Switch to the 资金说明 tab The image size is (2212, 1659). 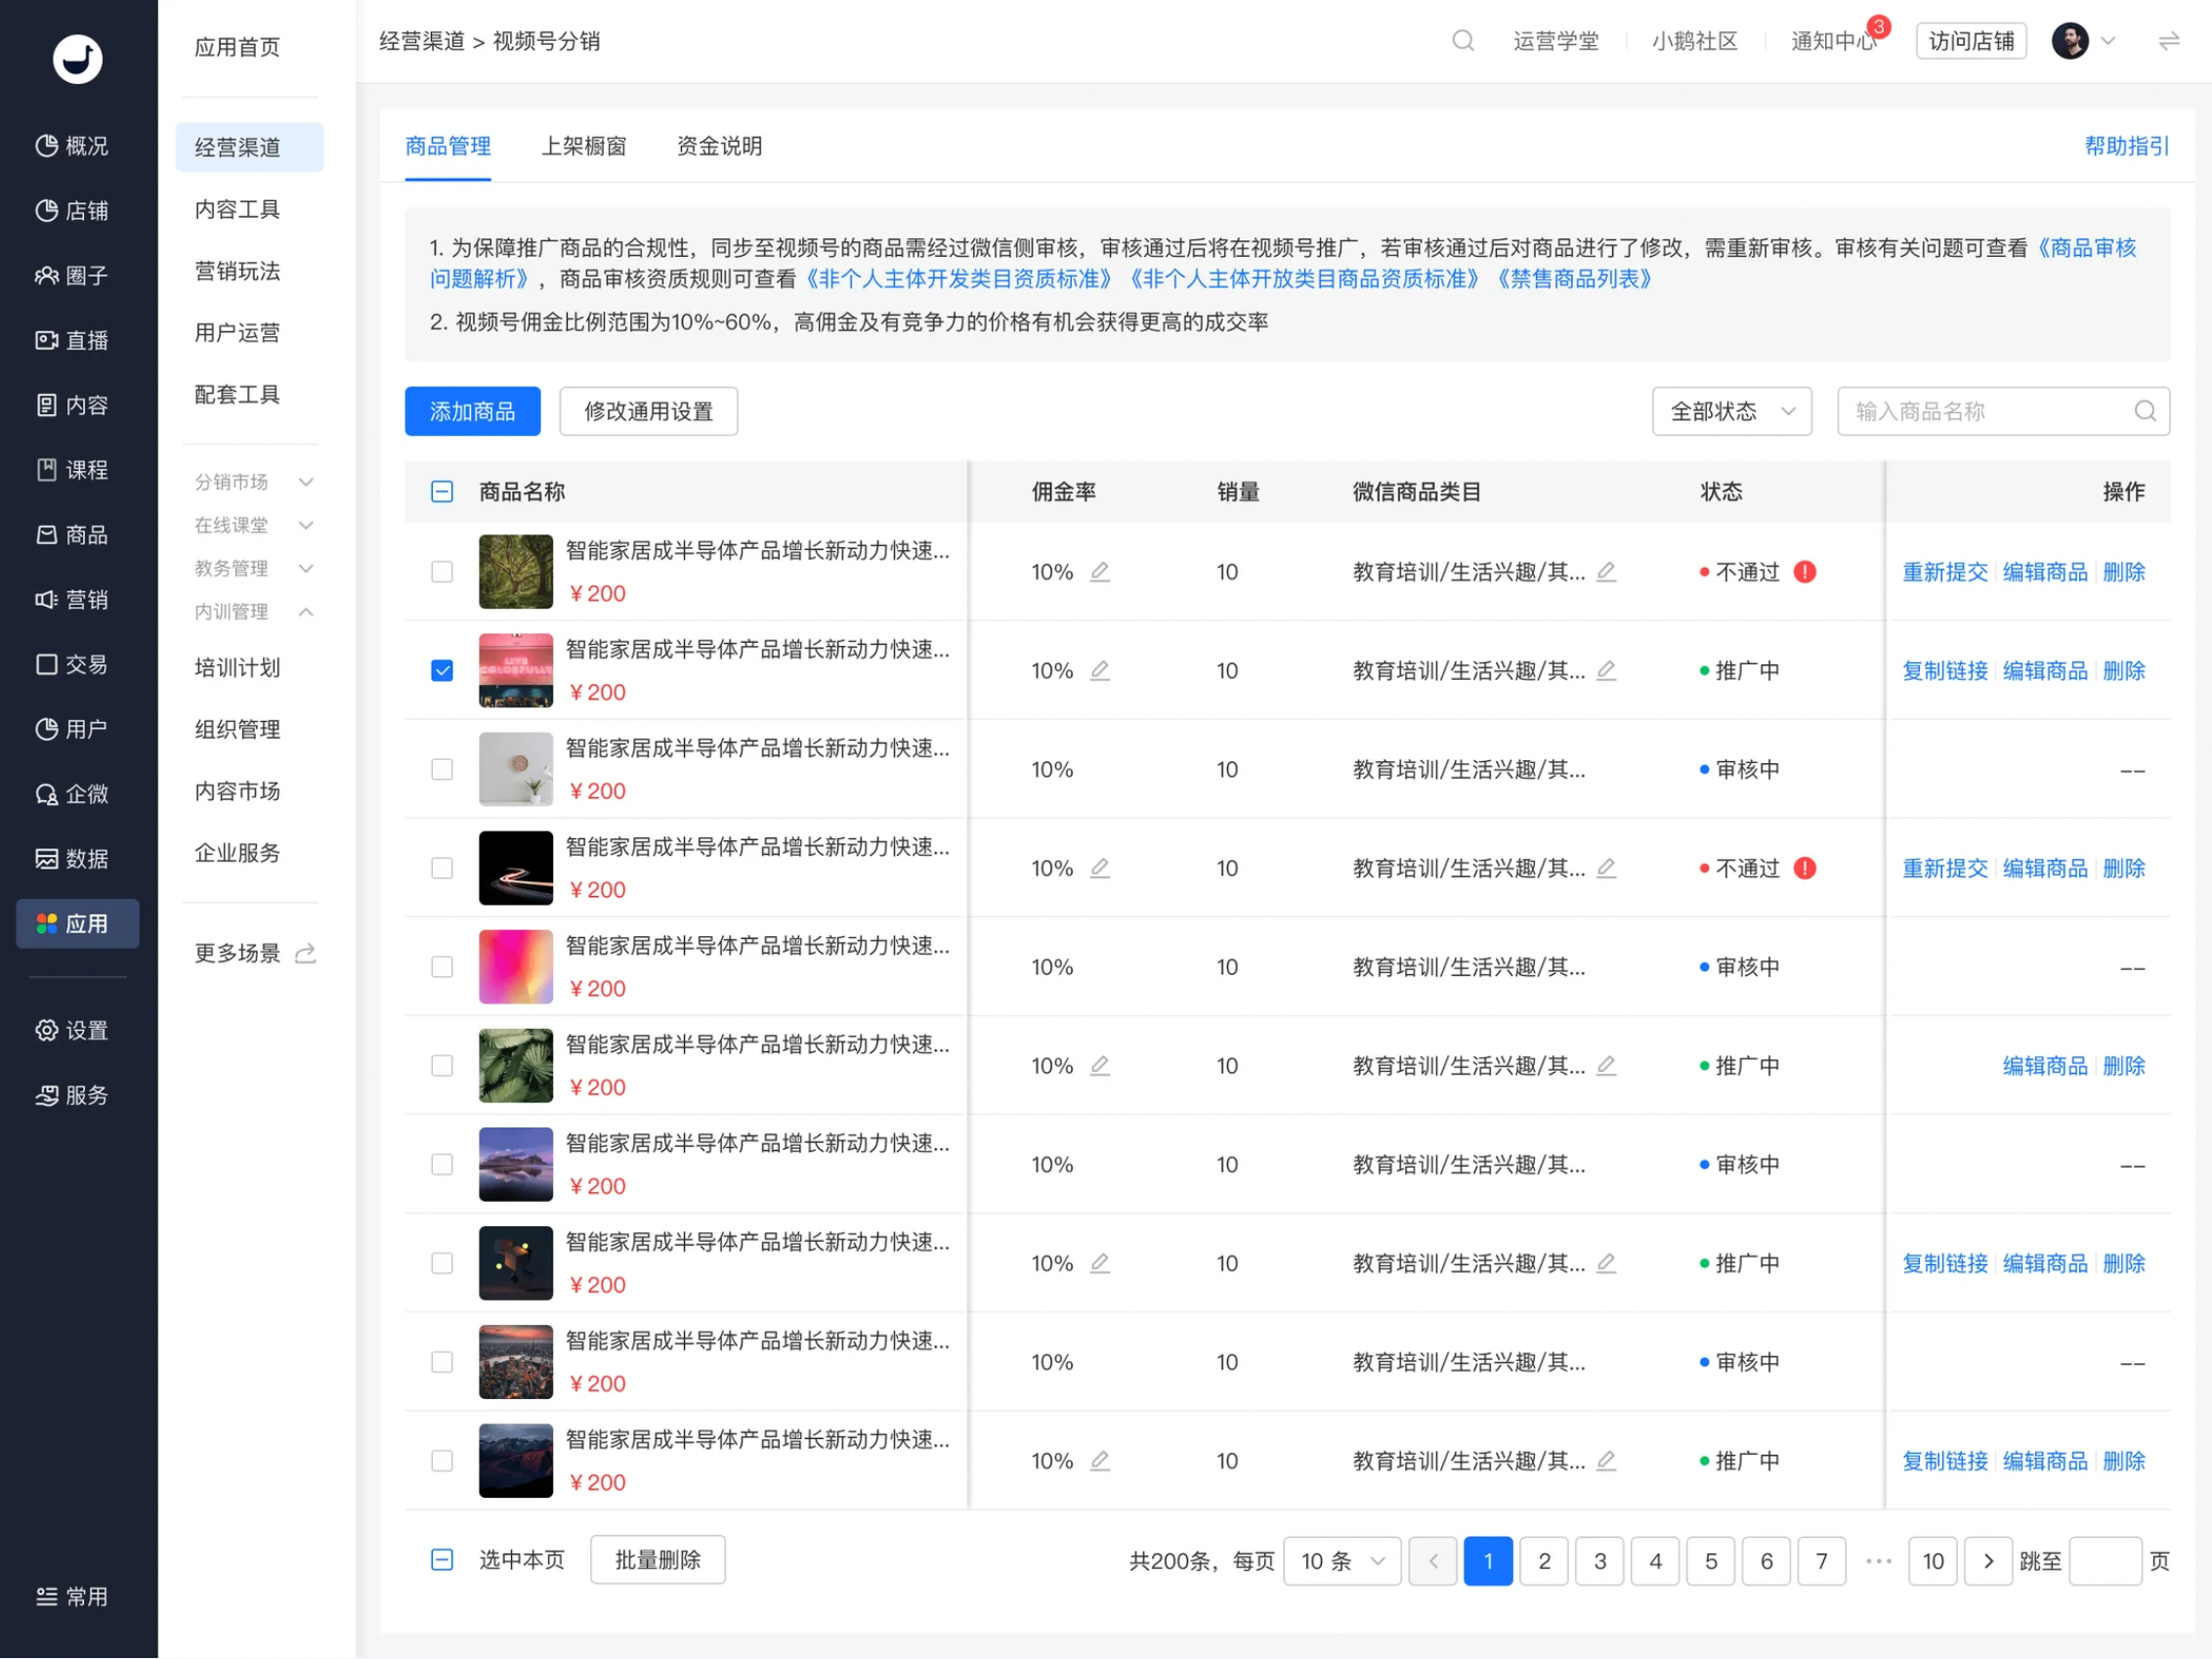pos(719,146)
